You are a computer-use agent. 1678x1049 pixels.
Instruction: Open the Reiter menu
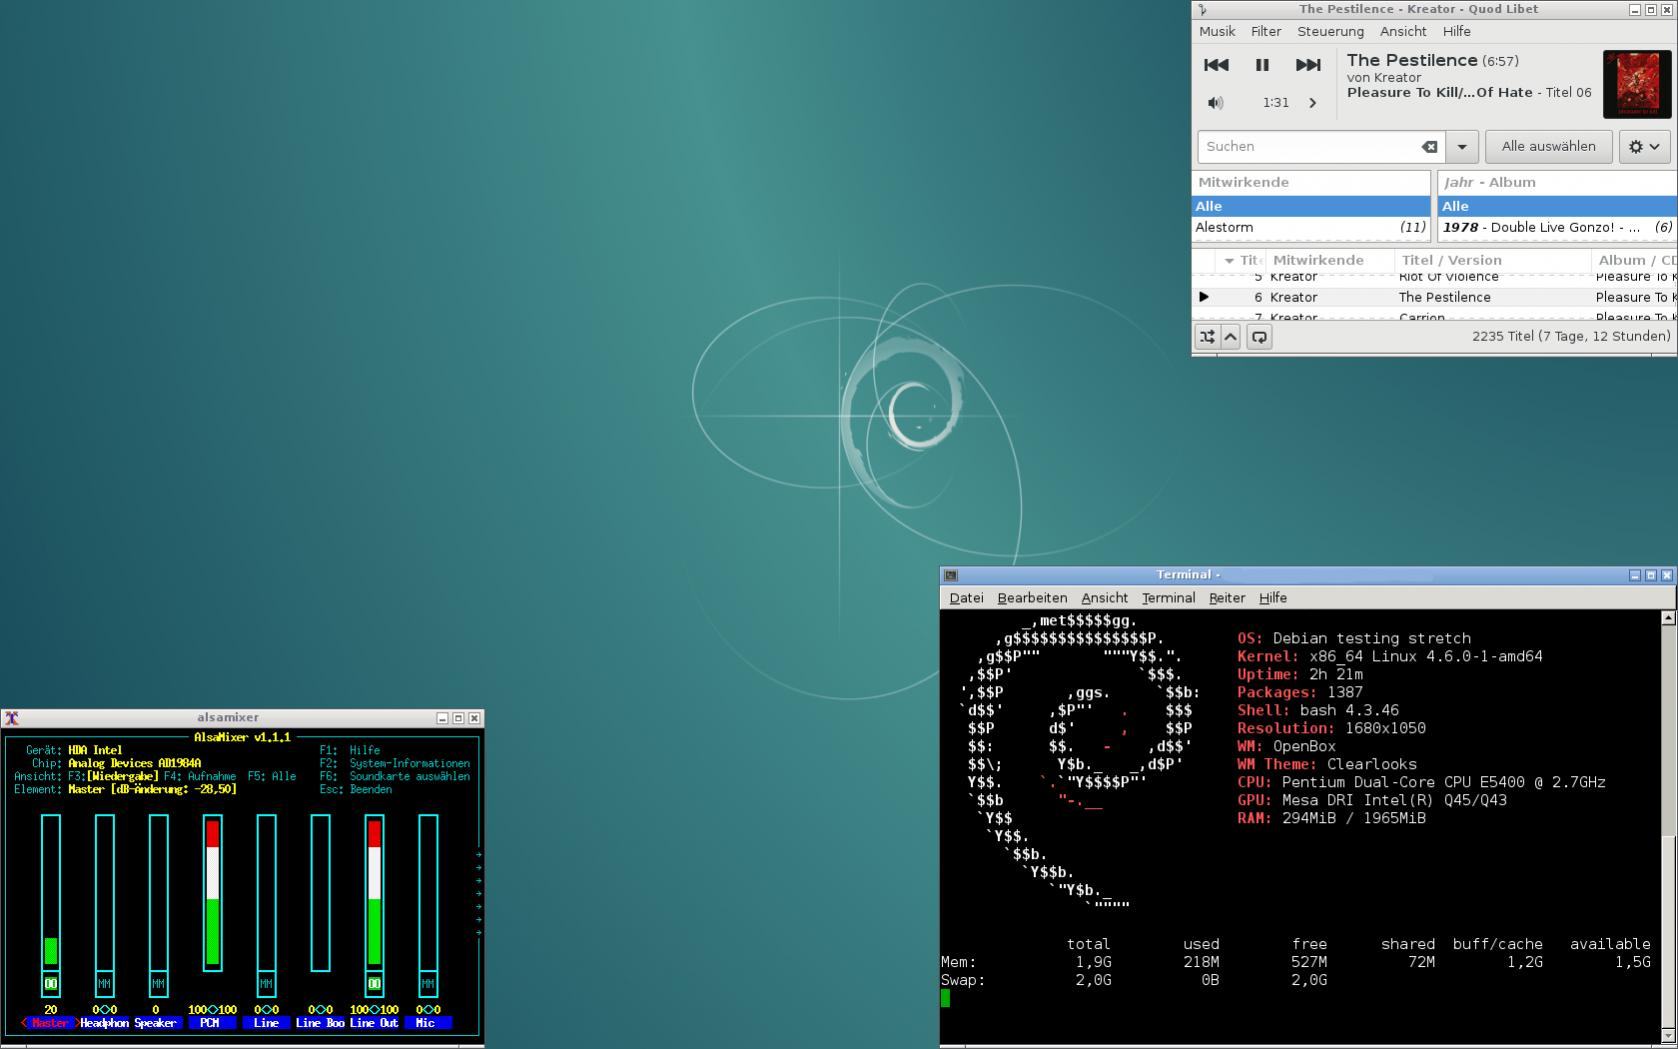coord(1227,598)
